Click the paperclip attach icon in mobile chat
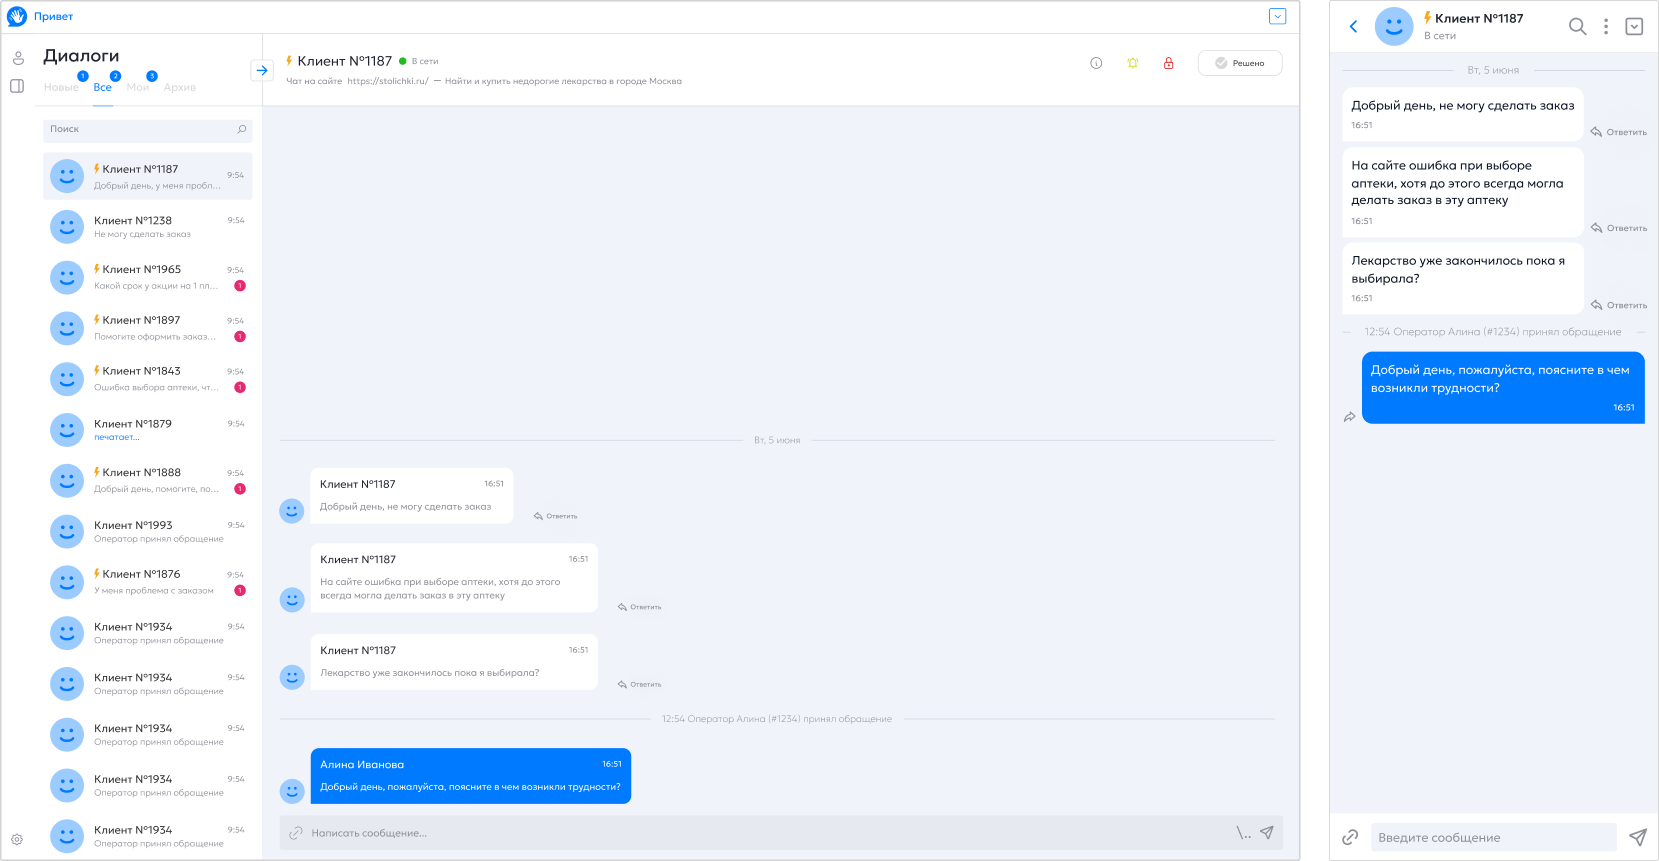This screenshot has height=861, width=1659. (1350, 837)
